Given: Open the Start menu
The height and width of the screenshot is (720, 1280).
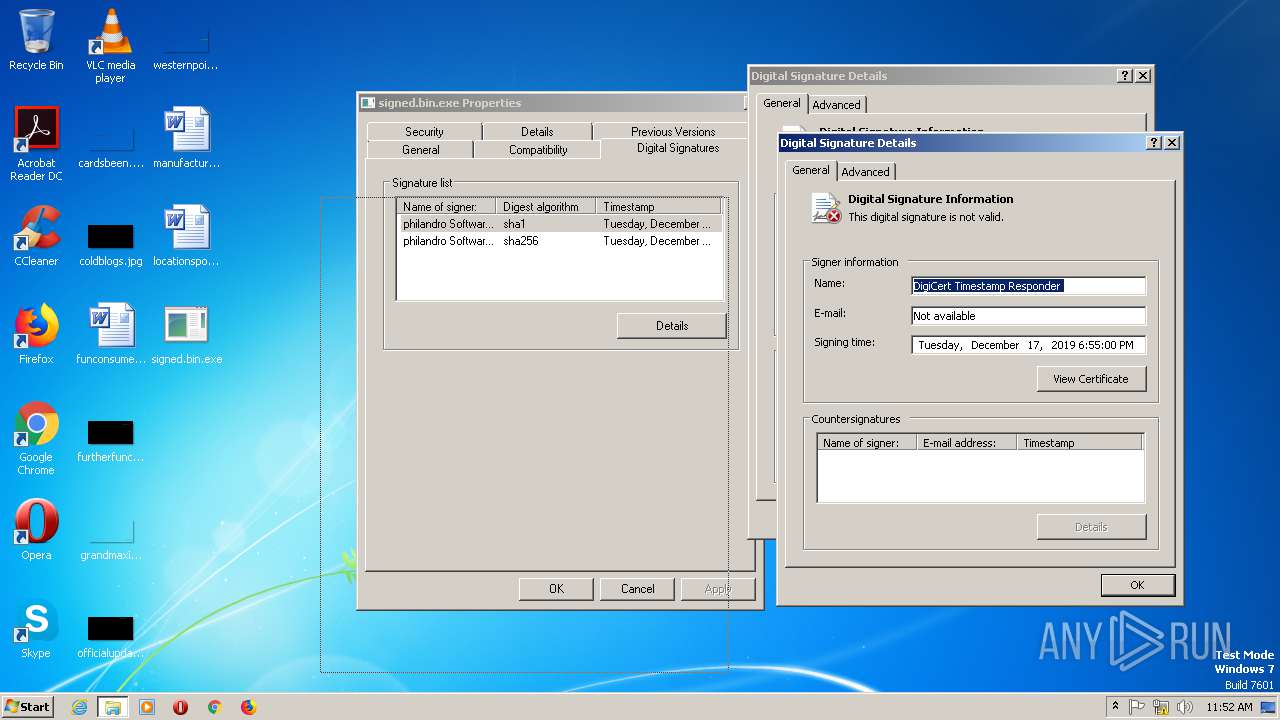Looking at the screenshot, I should 28,707.
